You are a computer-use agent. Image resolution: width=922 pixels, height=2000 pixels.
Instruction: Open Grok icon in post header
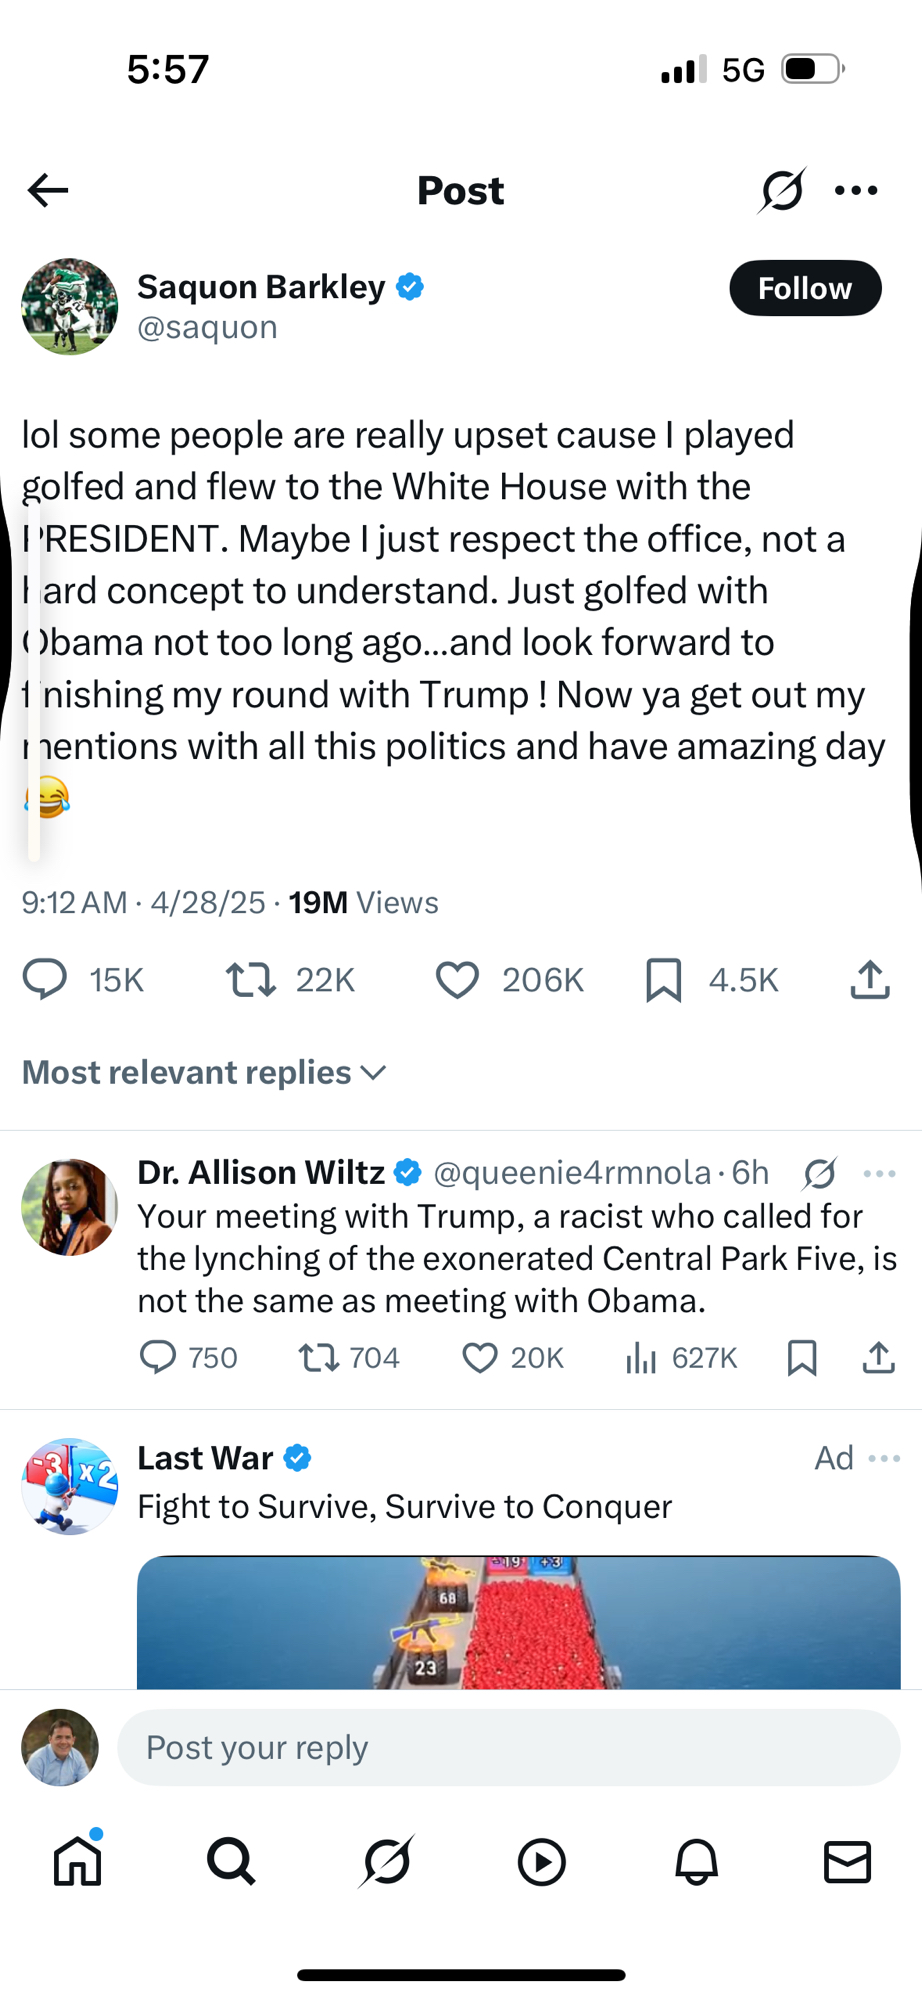tap(782, 190)
